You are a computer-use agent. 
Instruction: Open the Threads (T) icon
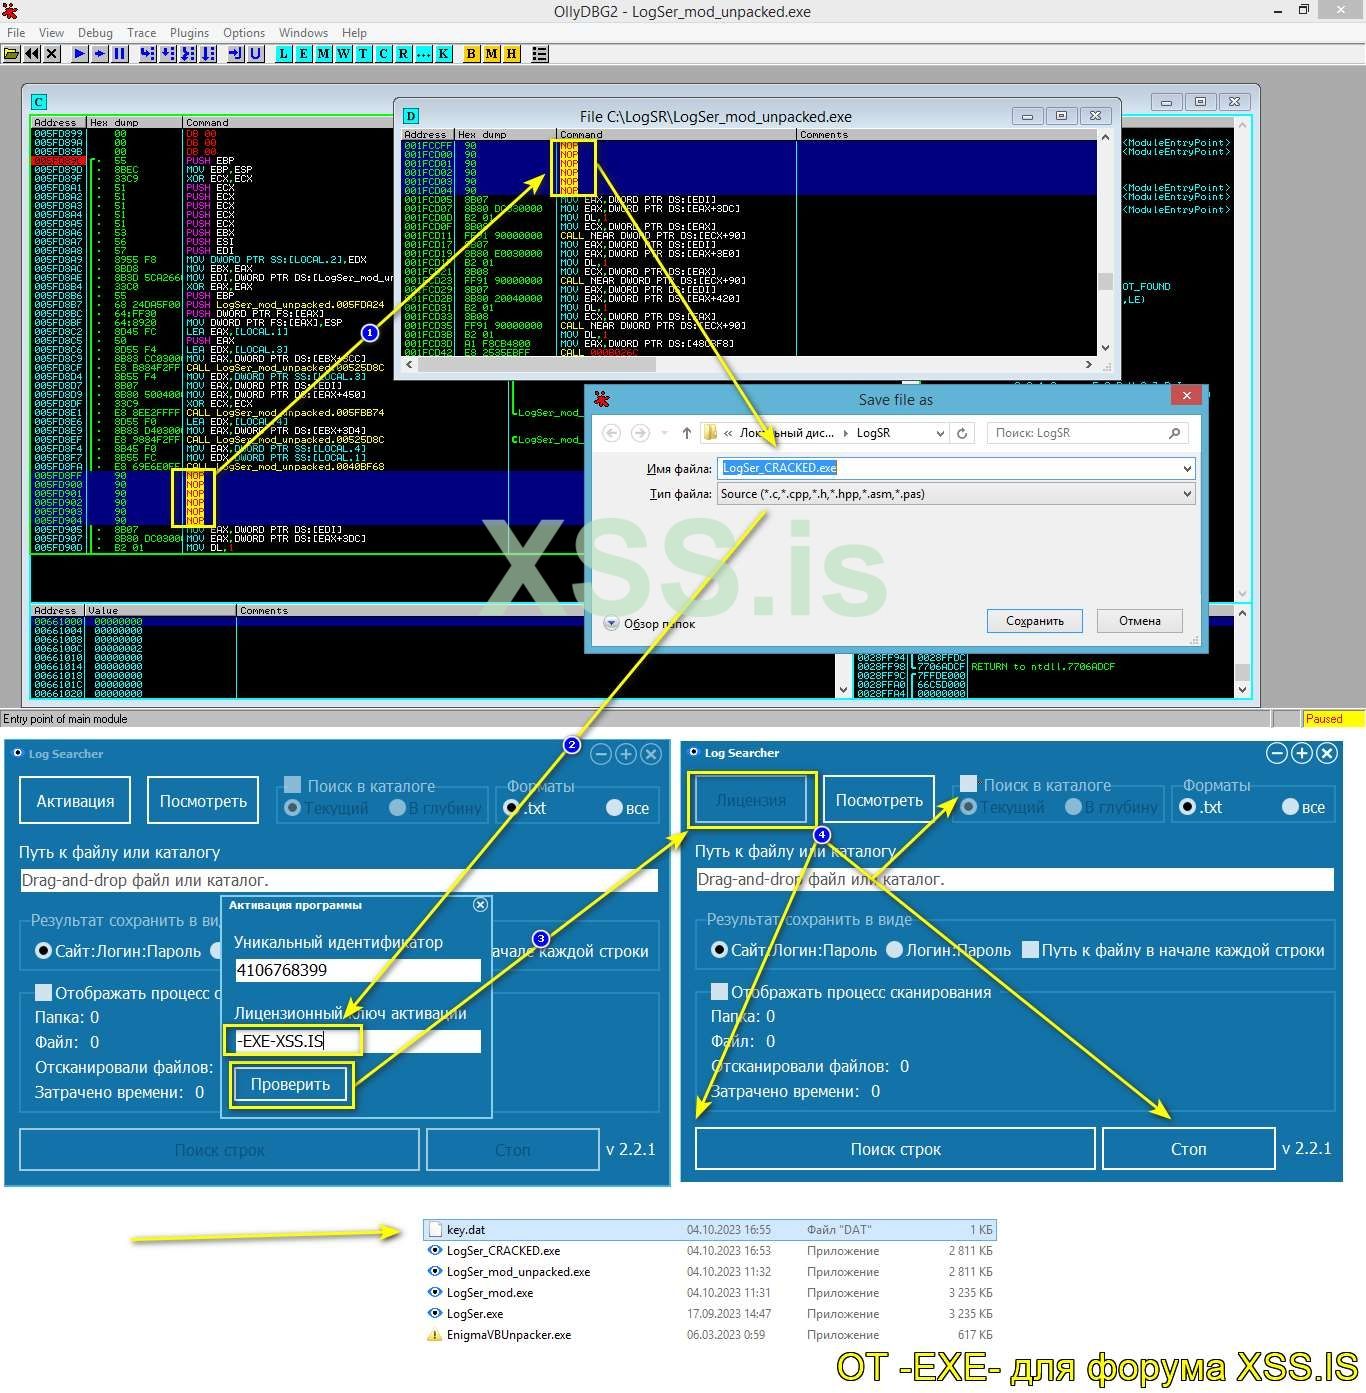[364, 54]
